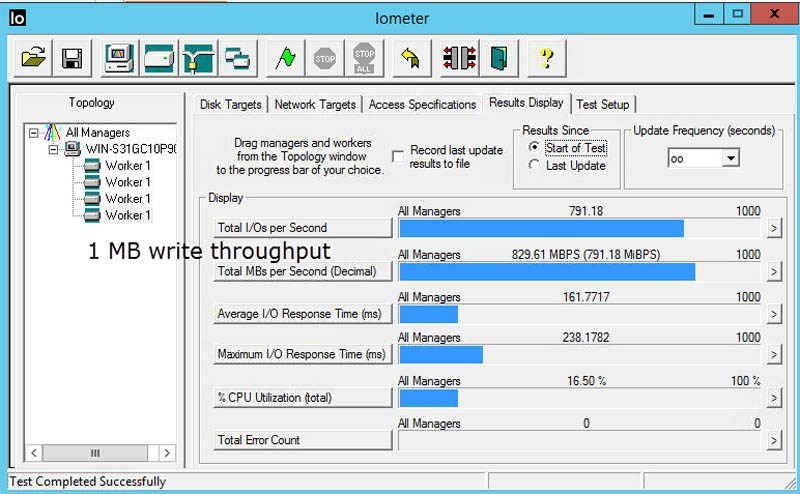Select the Start of Test radio button

(534, 148)
